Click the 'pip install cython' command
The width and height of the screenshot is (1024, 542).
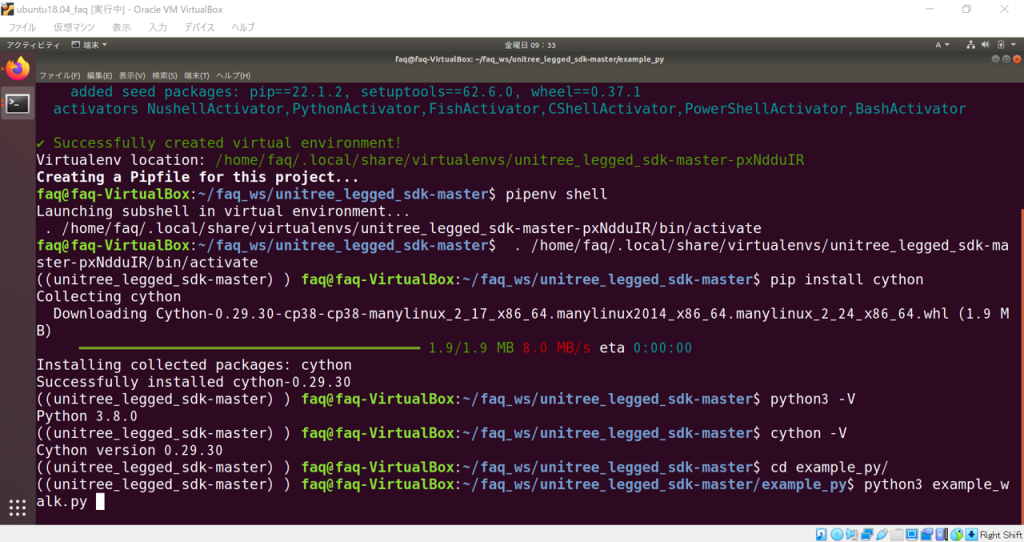click(x=846, y=279)
